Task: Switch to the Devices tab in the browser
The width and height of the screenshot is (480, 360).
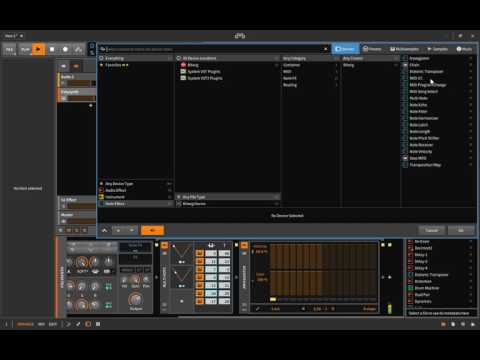Action: pos(345,49)
